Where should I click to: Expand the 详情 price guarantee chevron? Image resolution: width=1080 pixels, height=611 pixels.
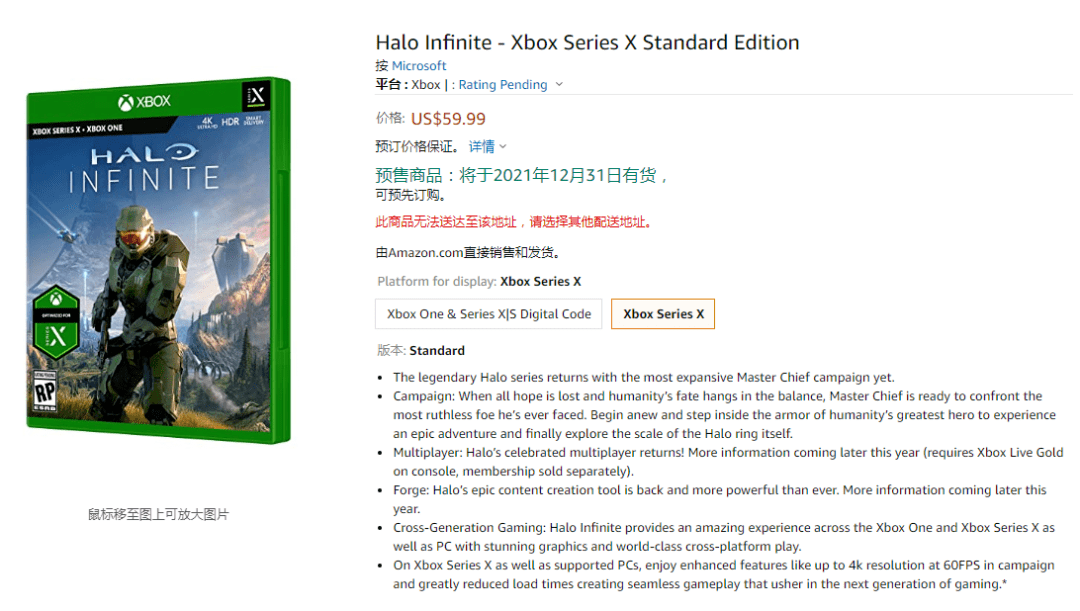click(x=503, y=147)
